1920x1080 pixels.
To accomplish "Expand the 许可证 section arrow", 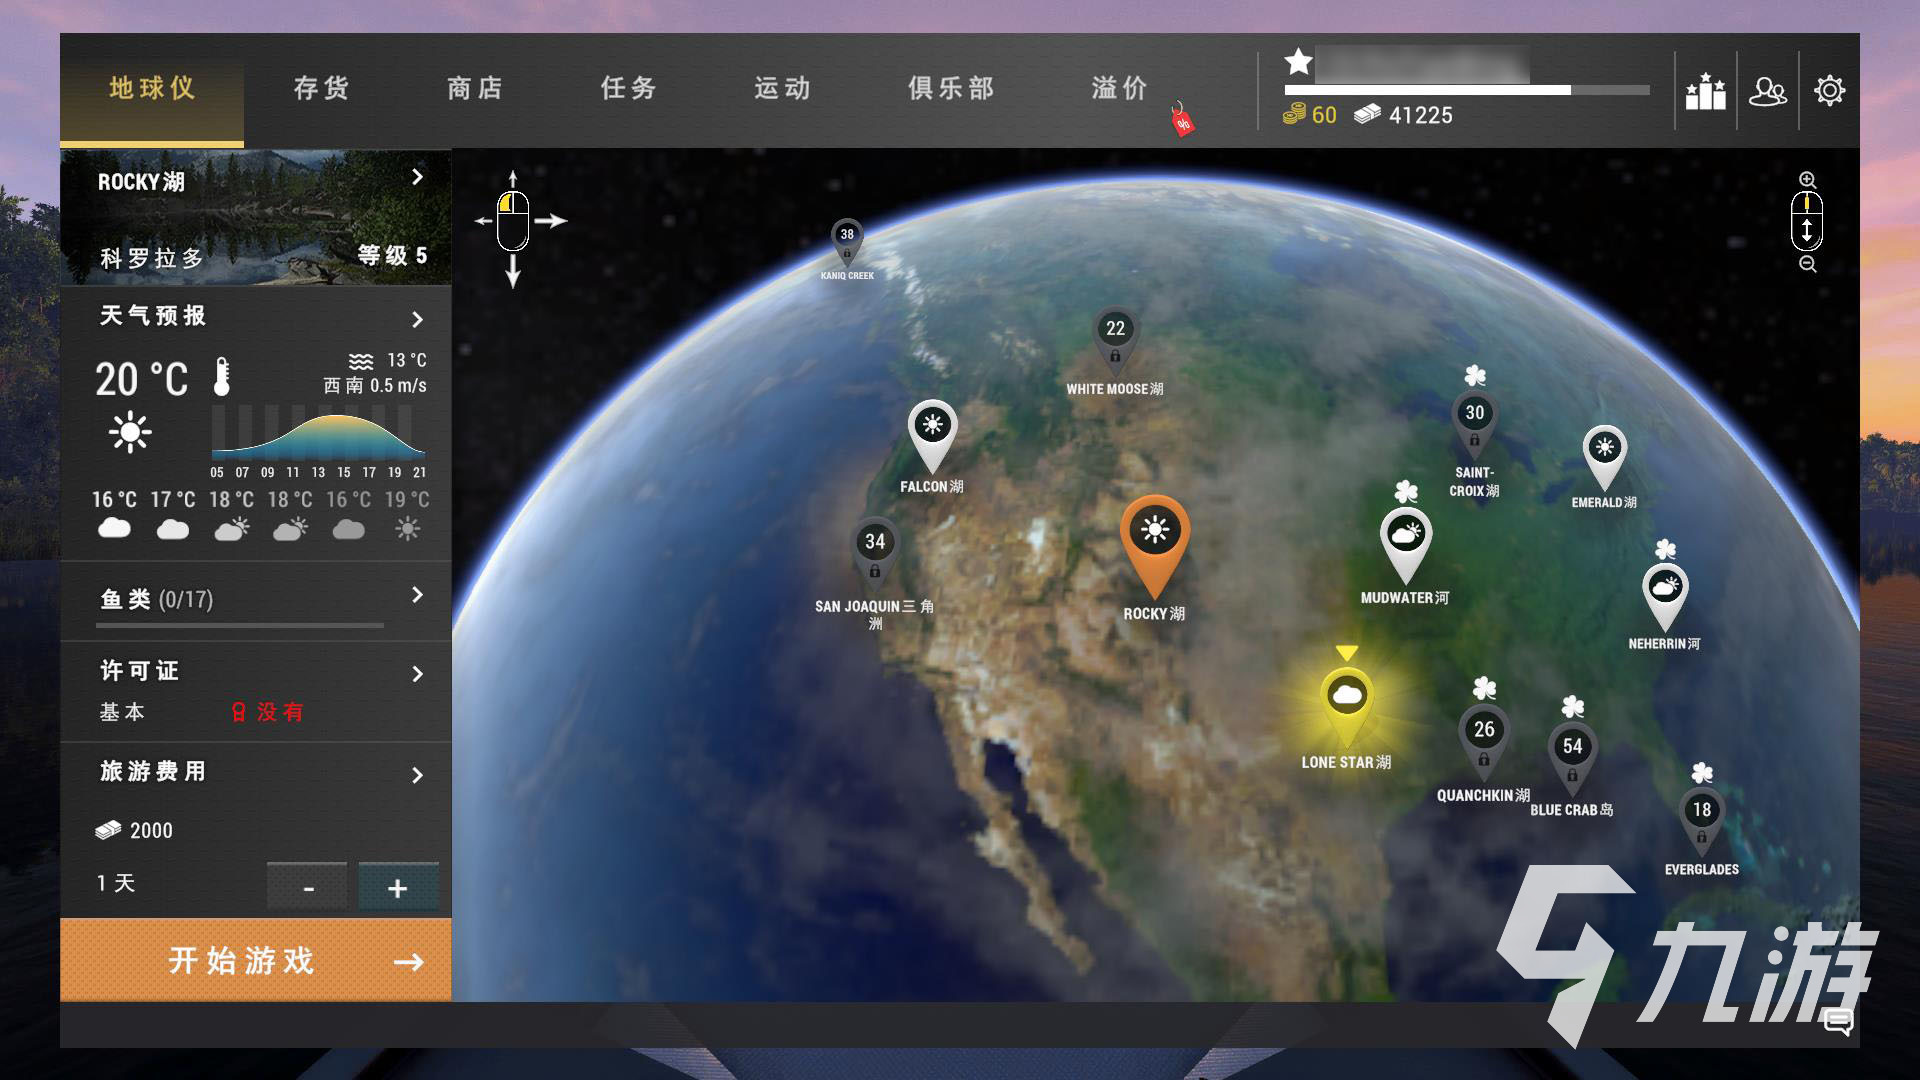I will [x=417, y=674].
